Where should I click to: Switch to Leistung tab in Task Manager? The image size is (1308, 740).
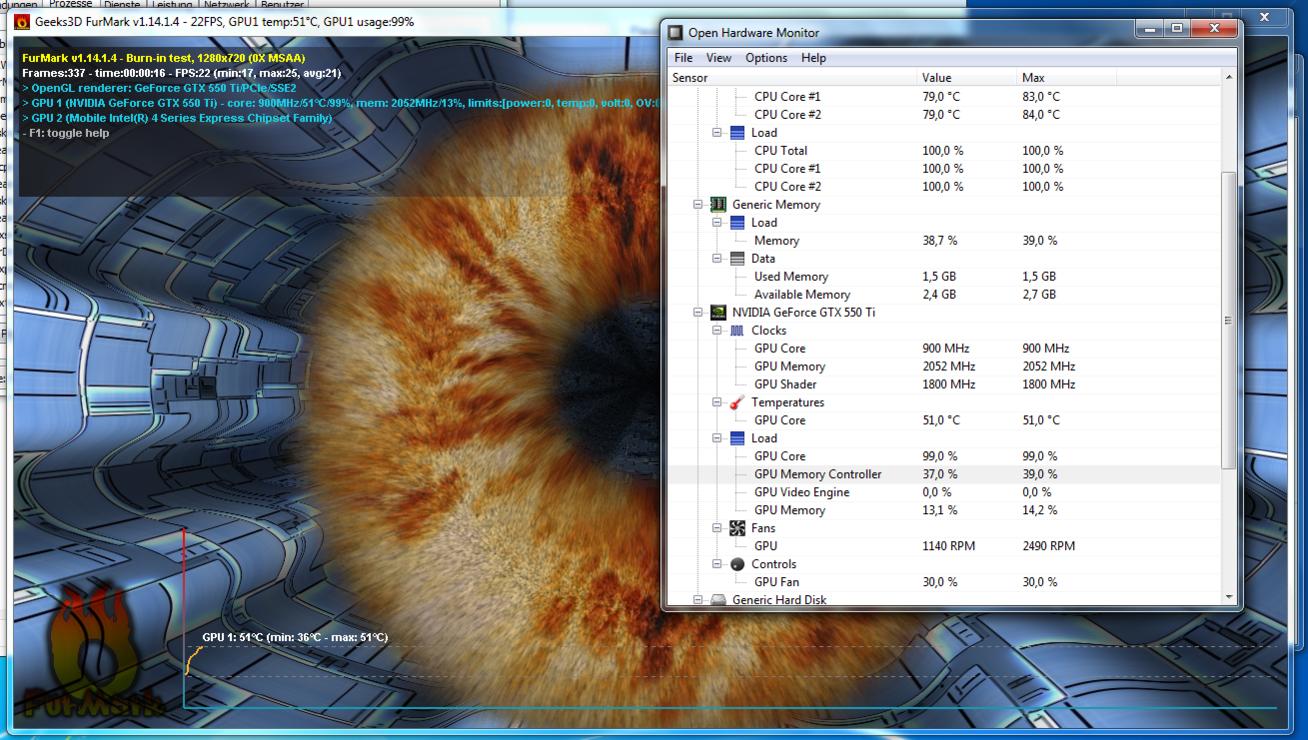coord(172,5)
